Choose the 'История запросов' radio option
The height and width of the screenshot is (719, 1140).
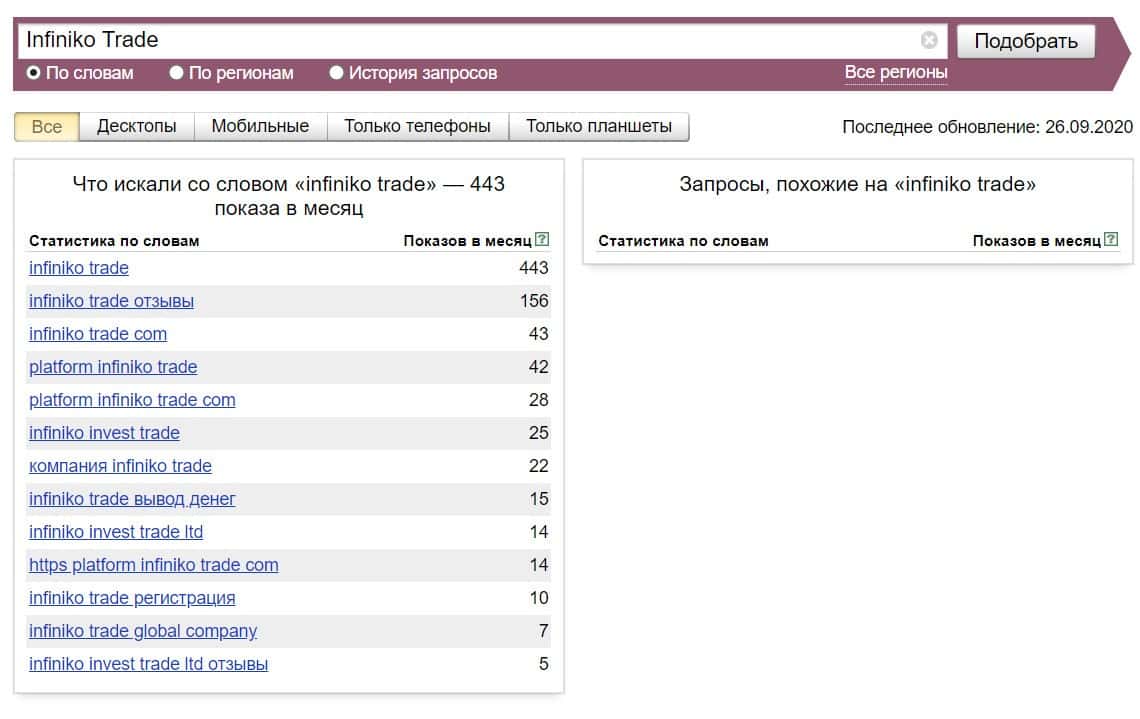[x=337, y=73]
